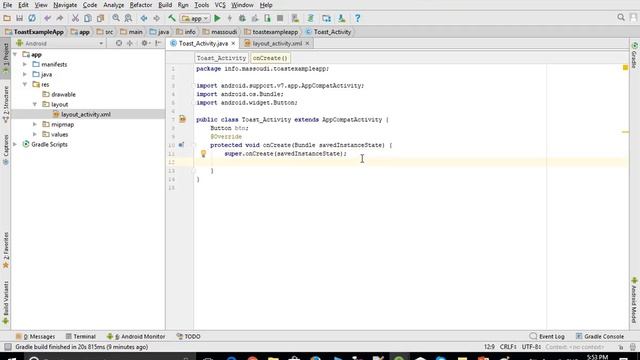Toggle the Captures side tool tab
Viewport: 640px width, 360px height.
tap(6, 149)
